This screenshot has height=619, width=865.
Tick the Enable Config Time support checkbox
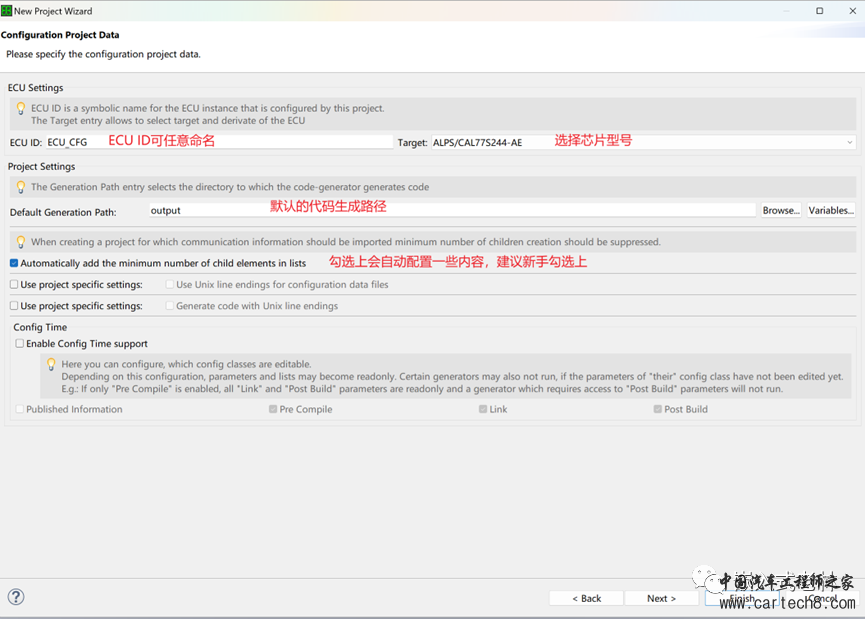[x=20, y=344]
